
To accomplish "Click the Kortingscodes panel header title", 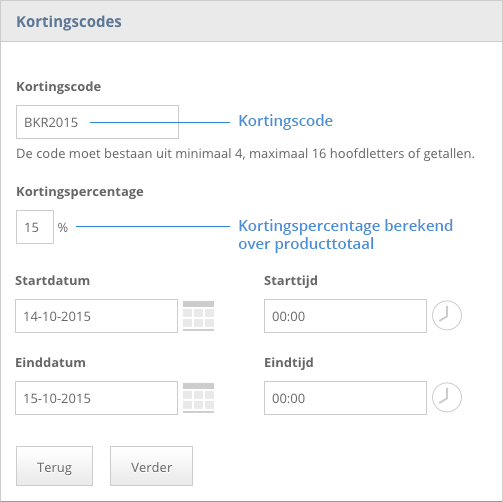I will tap(69, 22).
